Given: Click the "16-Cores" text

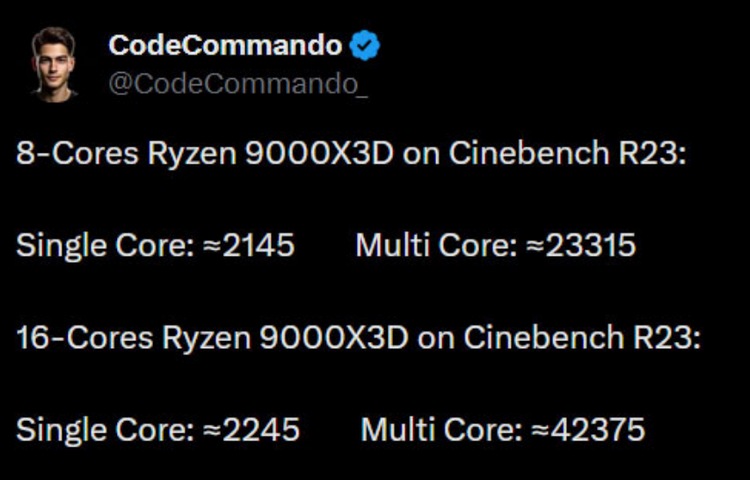Looking at the screenshot, I should (x=81, y=337).
